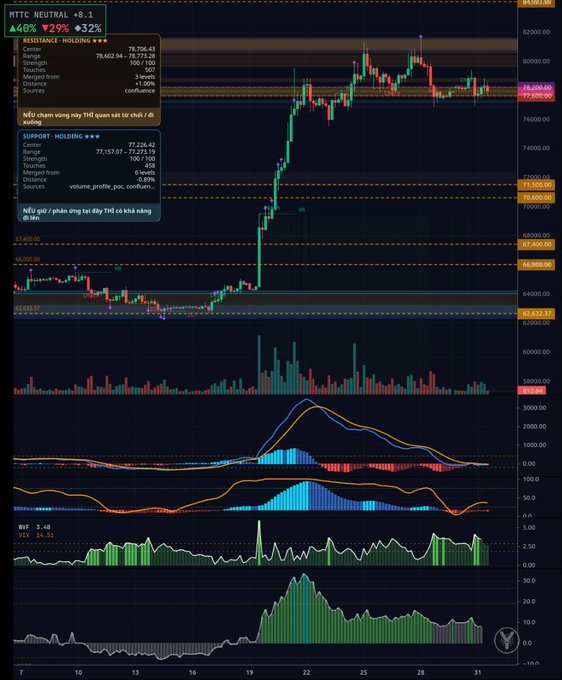
Task: Click the NẾU giữ / phản ứng support note
Action: tap(87, 214)
